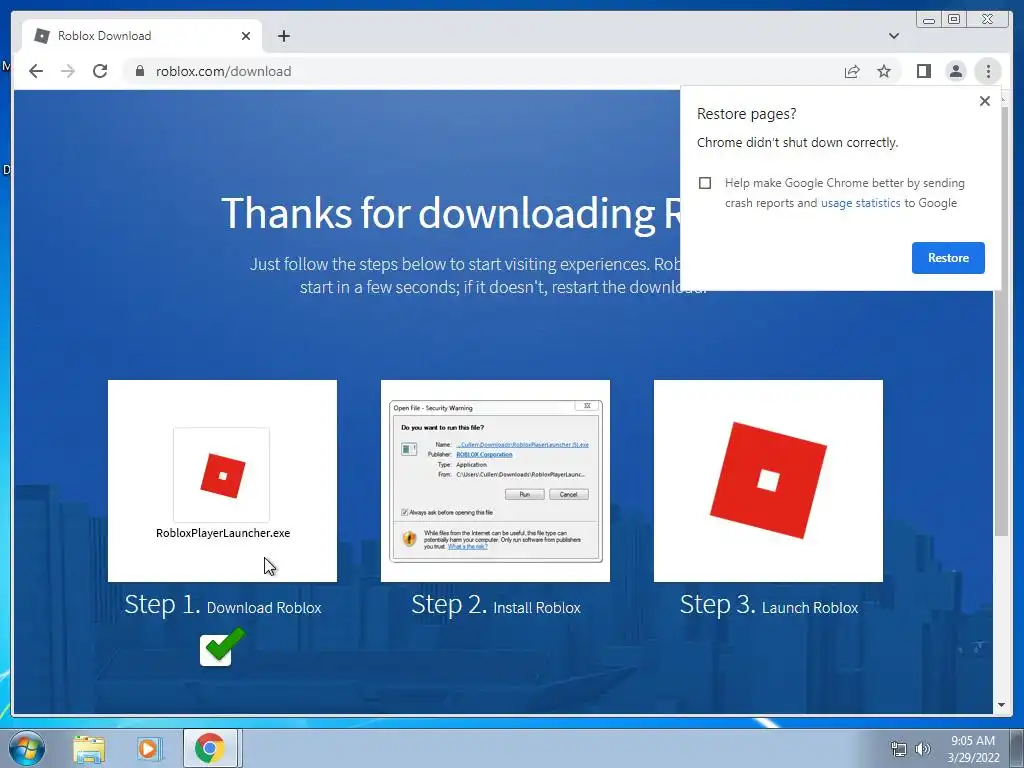Close the Chrome window
The height and width of the screenshot is (768, 1024).
coord(988,20)
